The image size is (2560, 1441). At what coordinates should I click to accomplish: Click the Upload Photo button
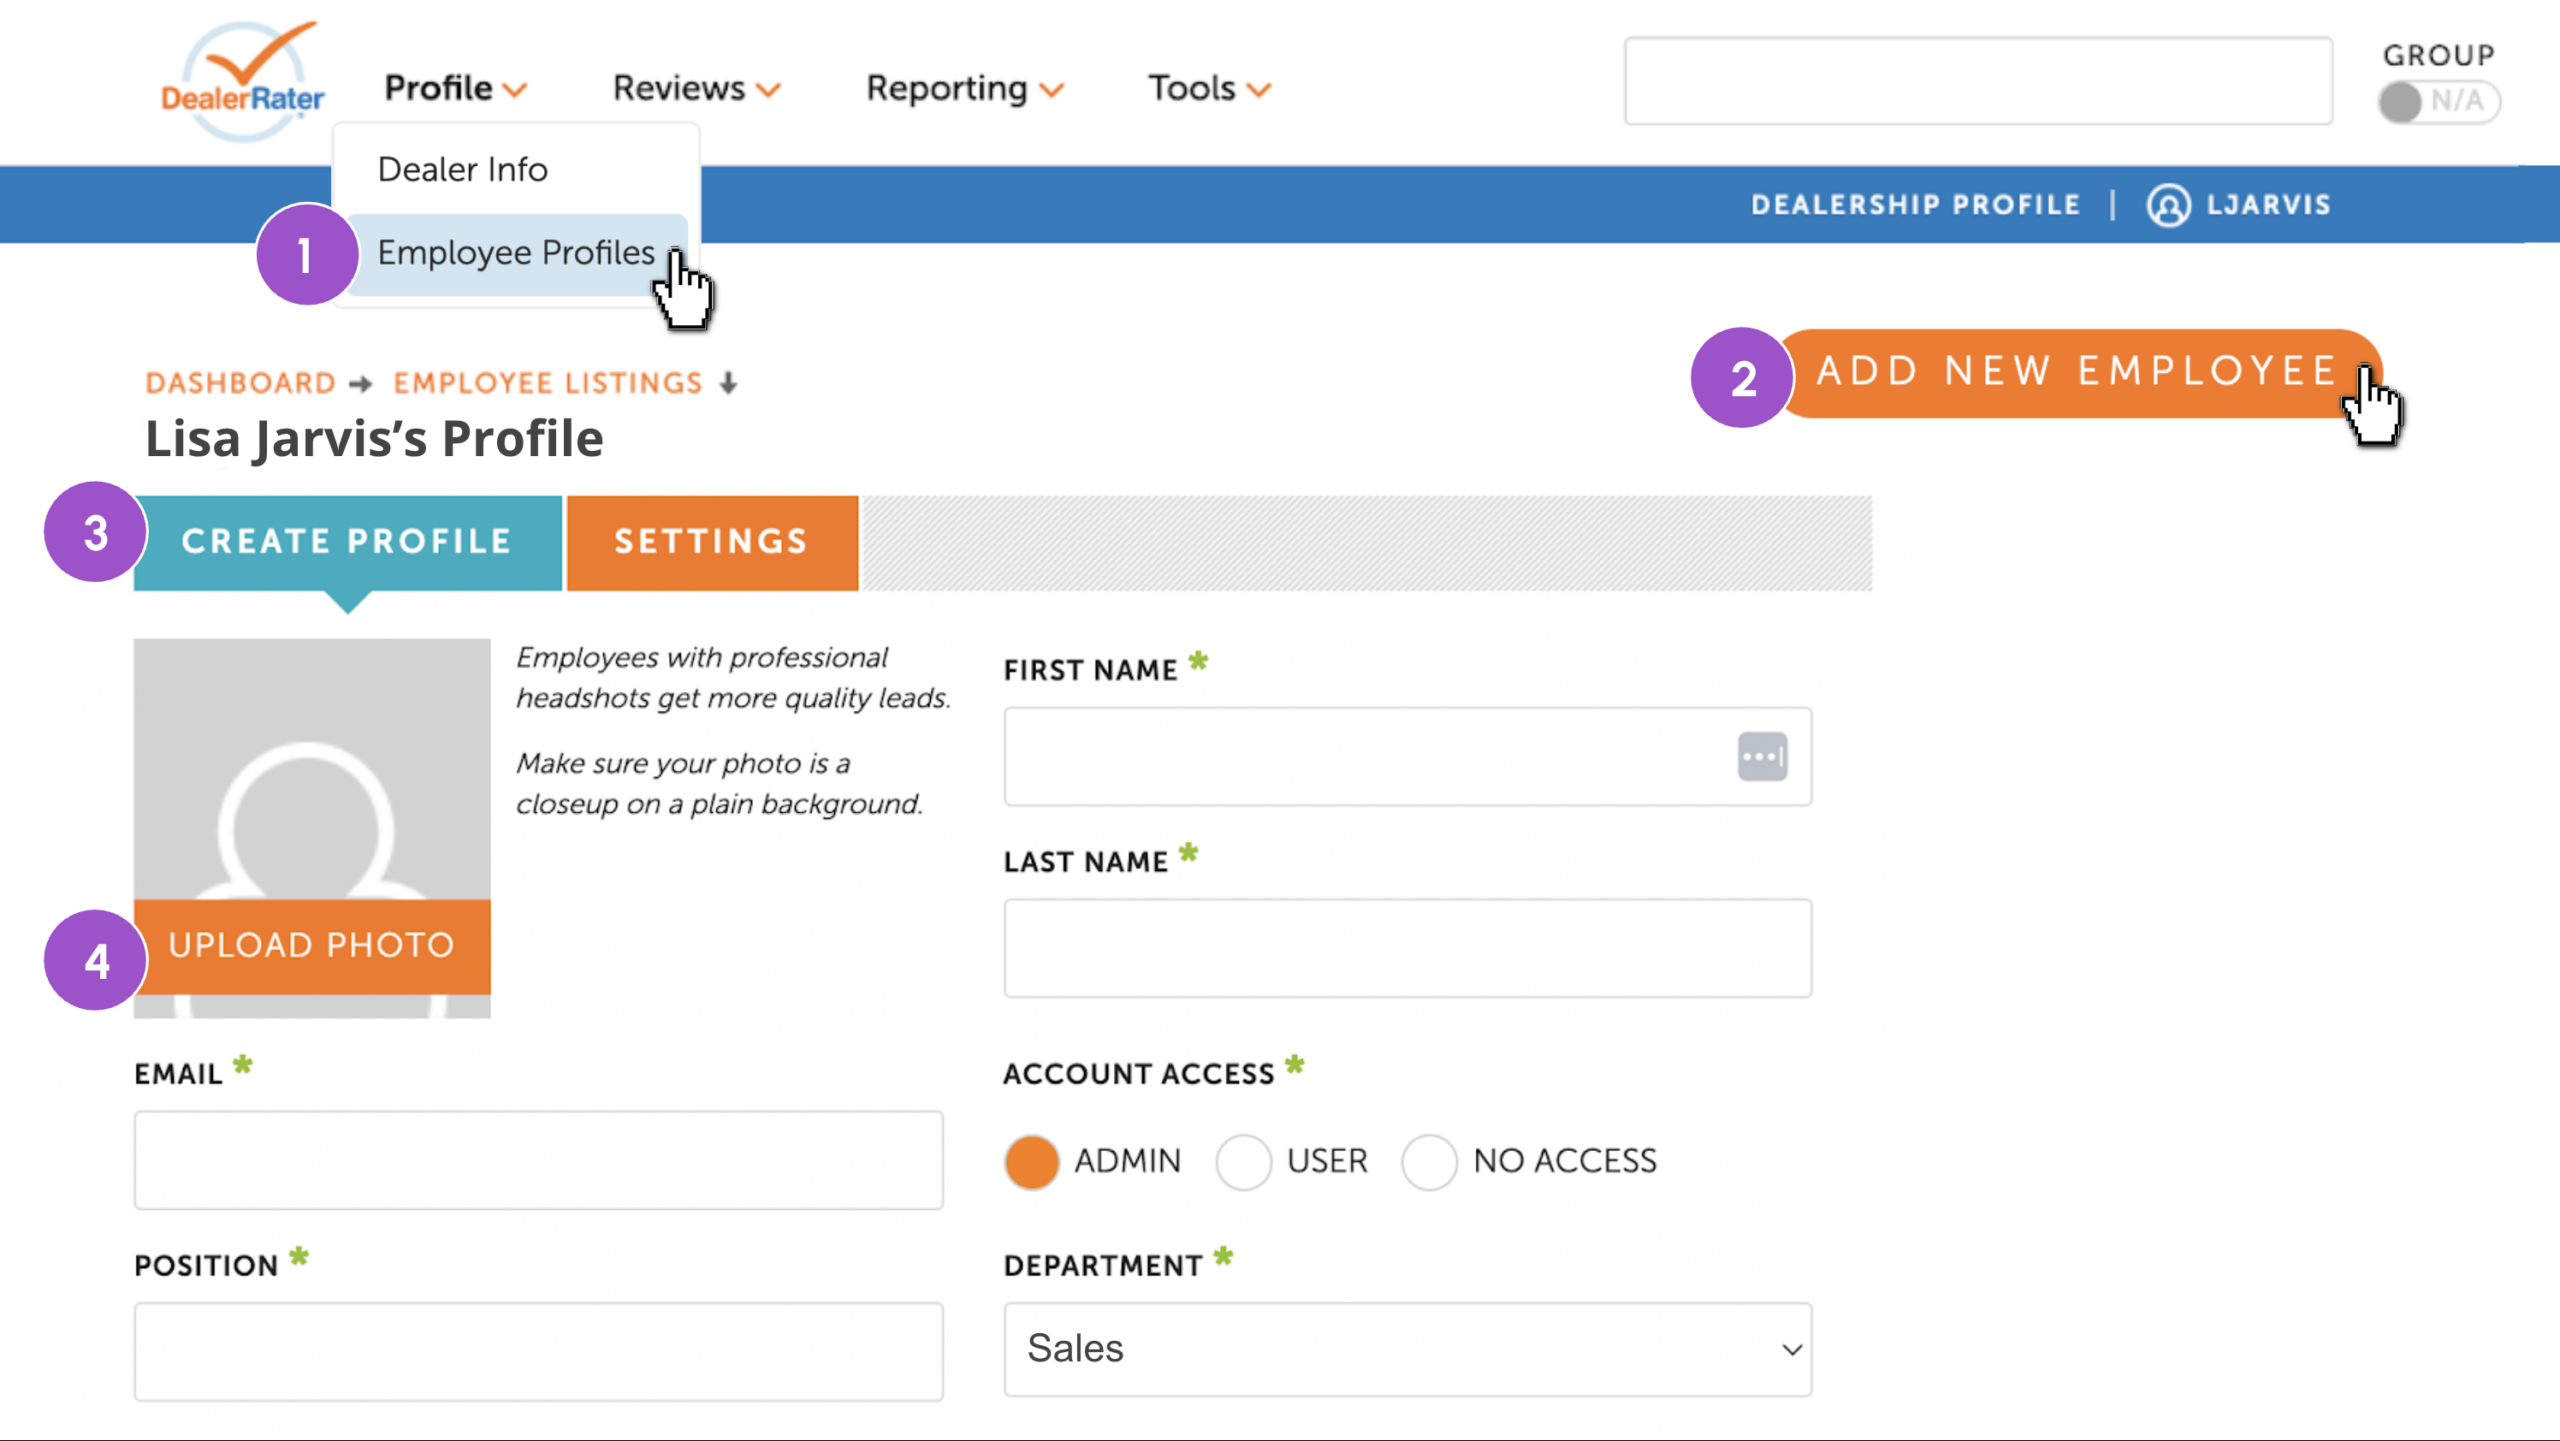point(312,946)
